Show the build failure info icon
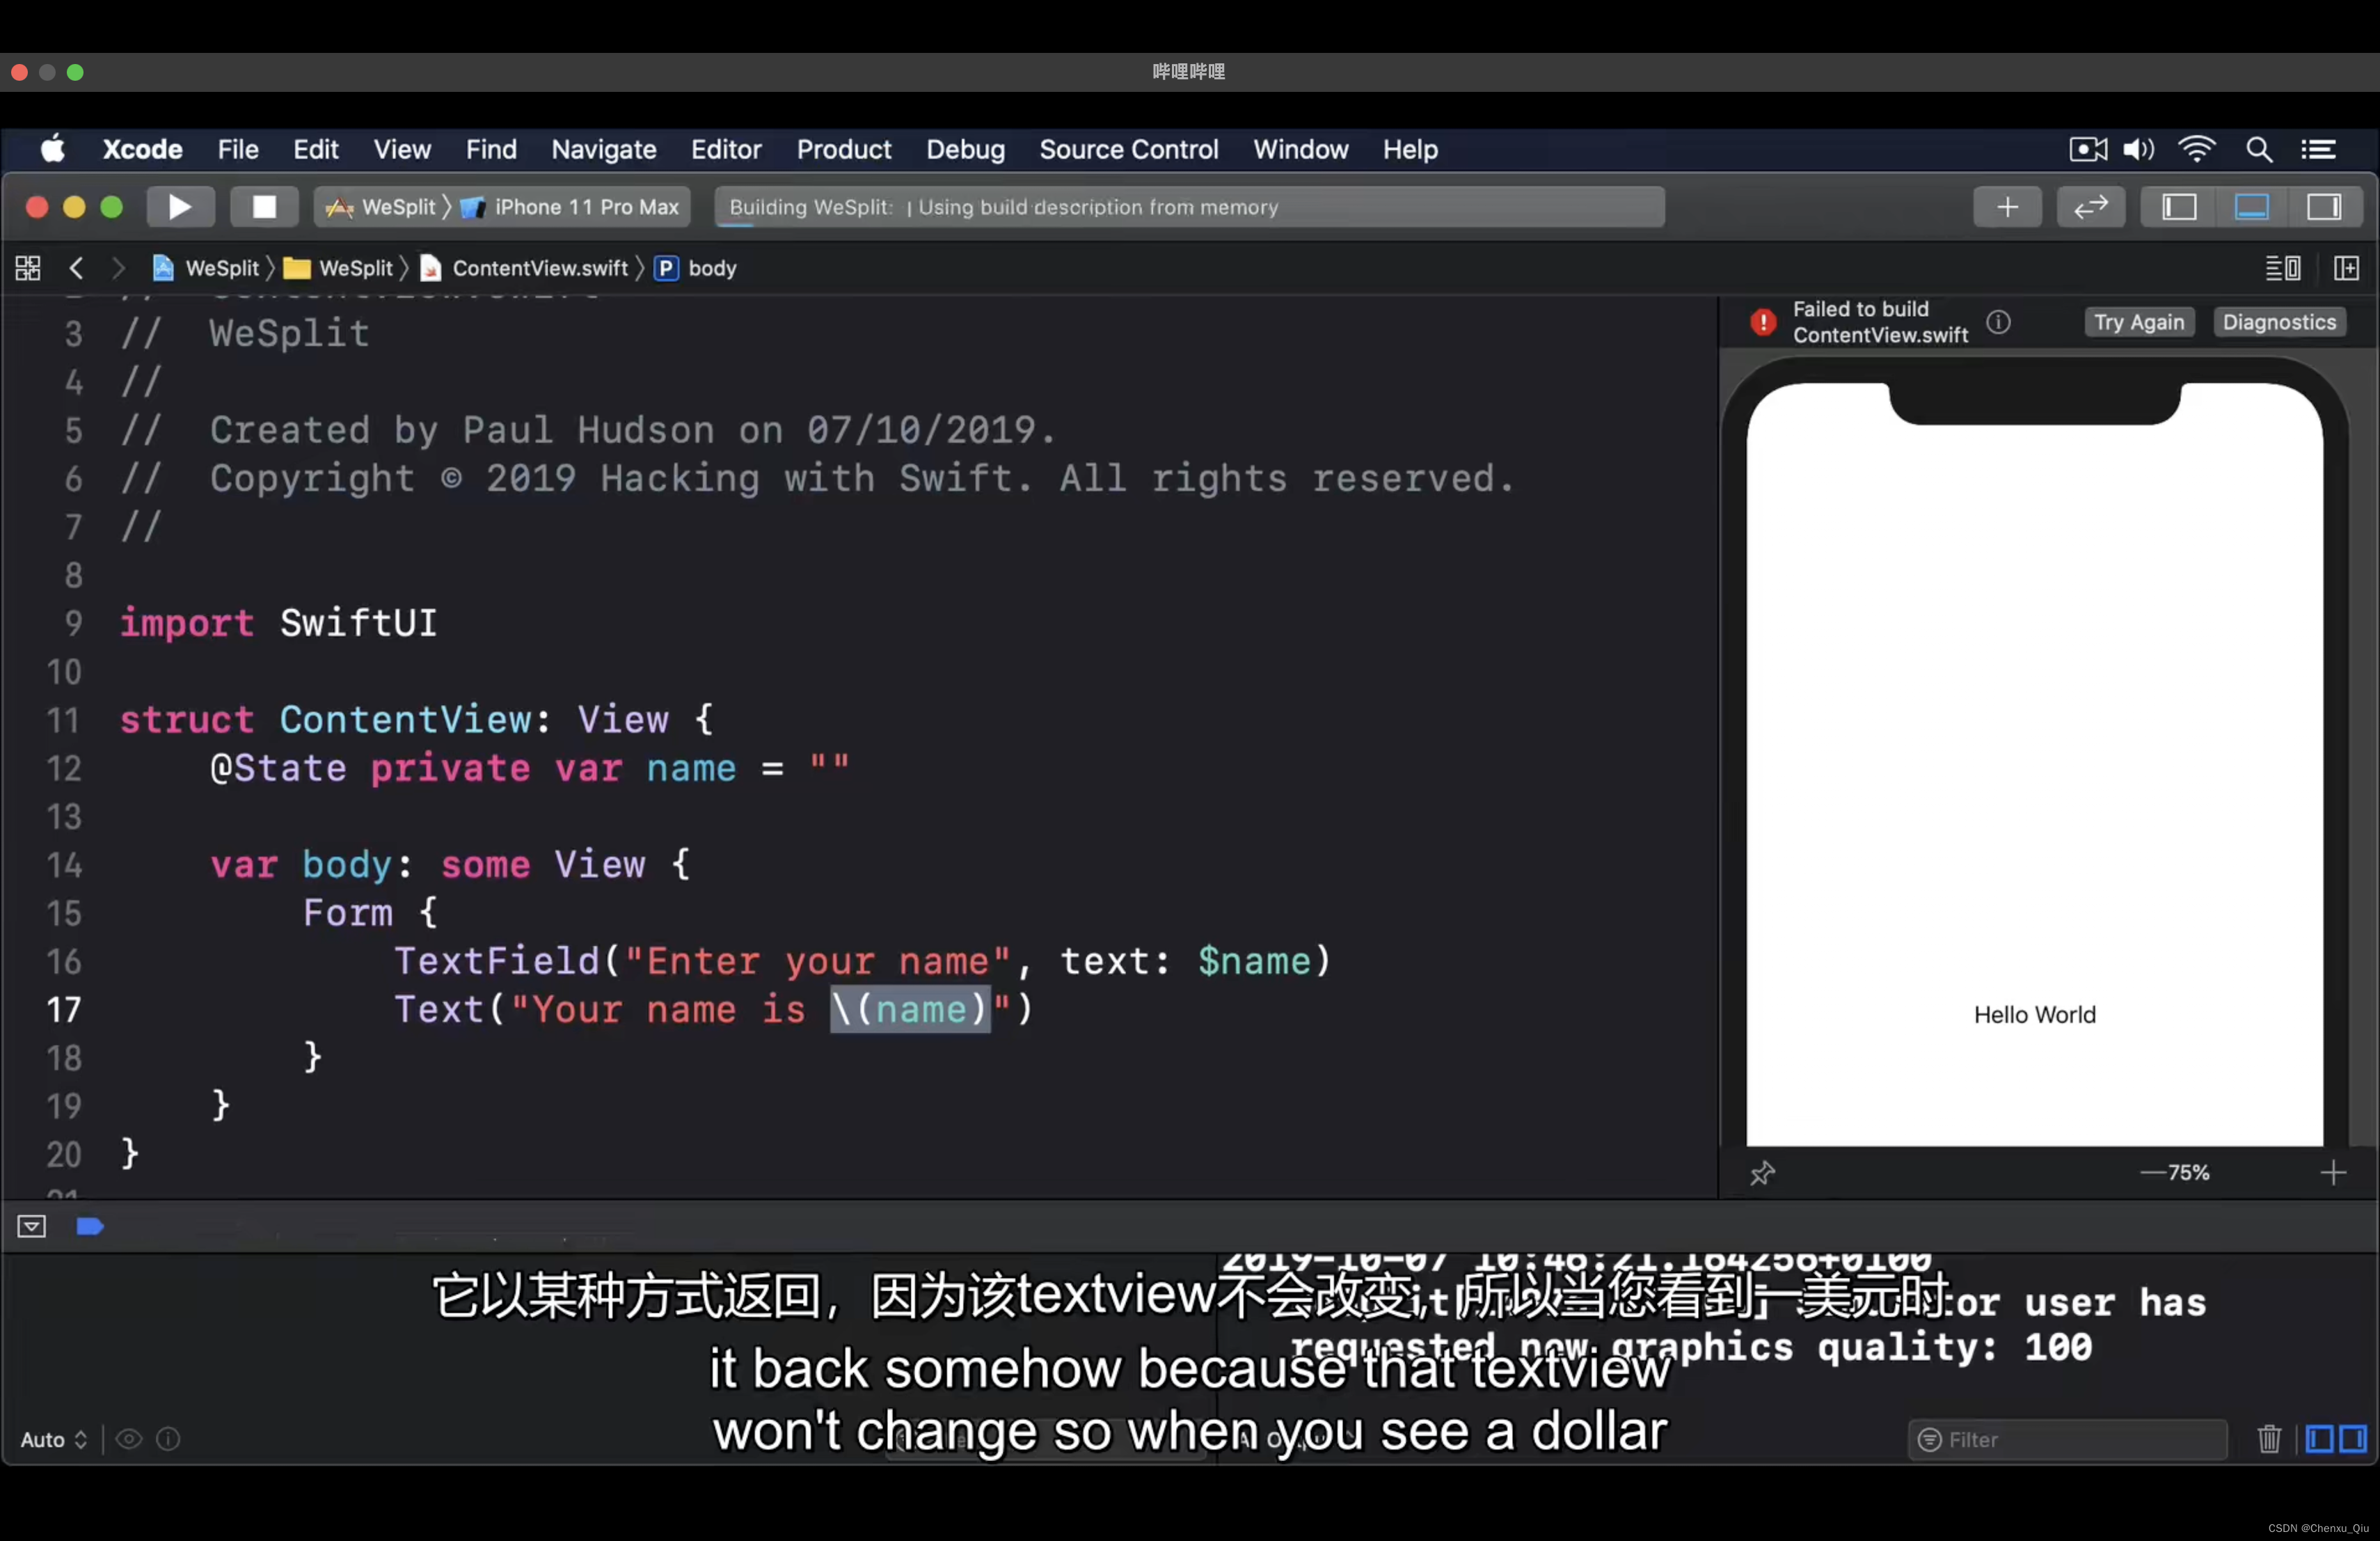Screen dimensions: 2380x1541 click(x=1998, y=322)
